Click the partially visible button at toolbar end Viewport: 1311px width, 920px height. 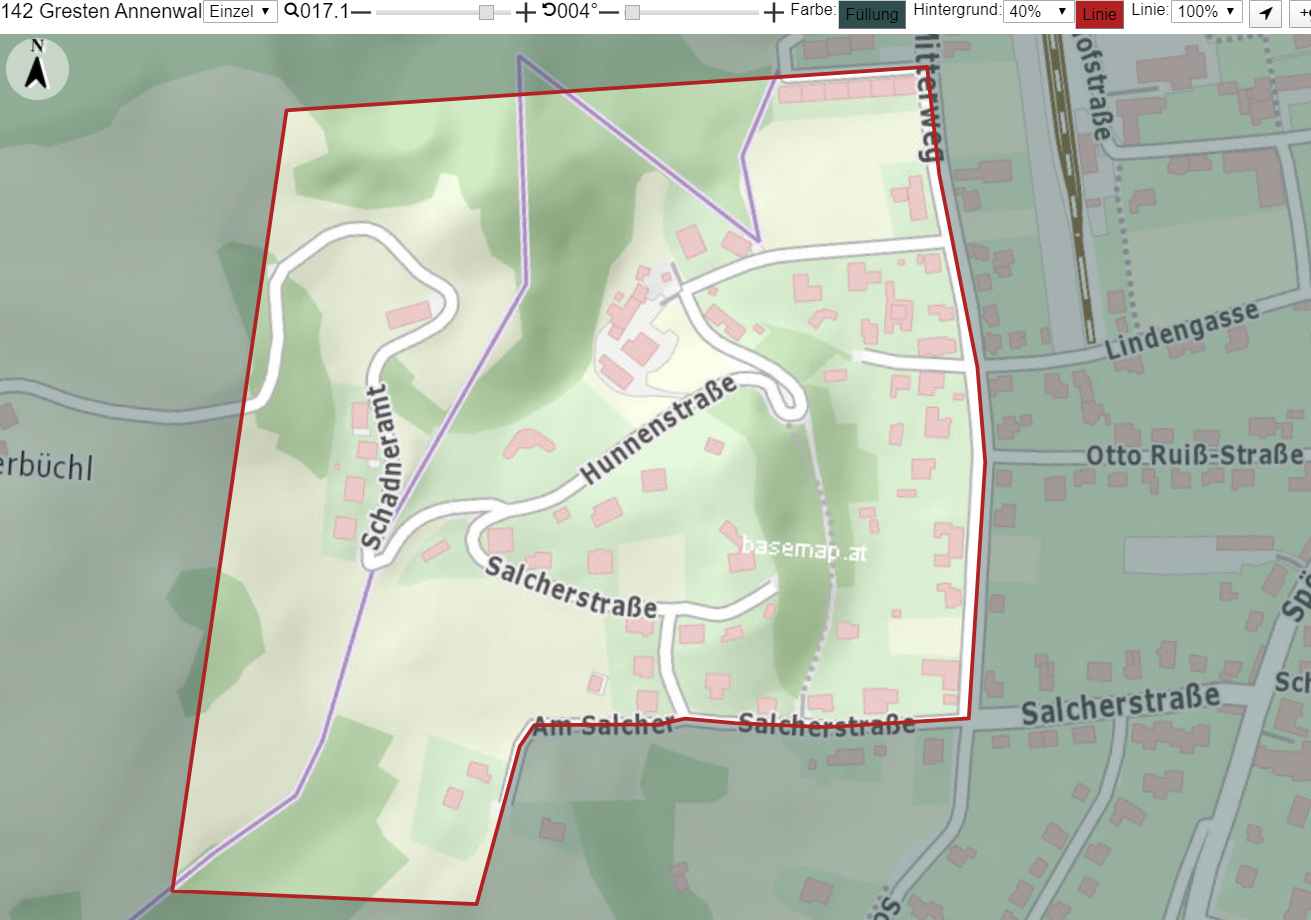[x=1300, y=13]
